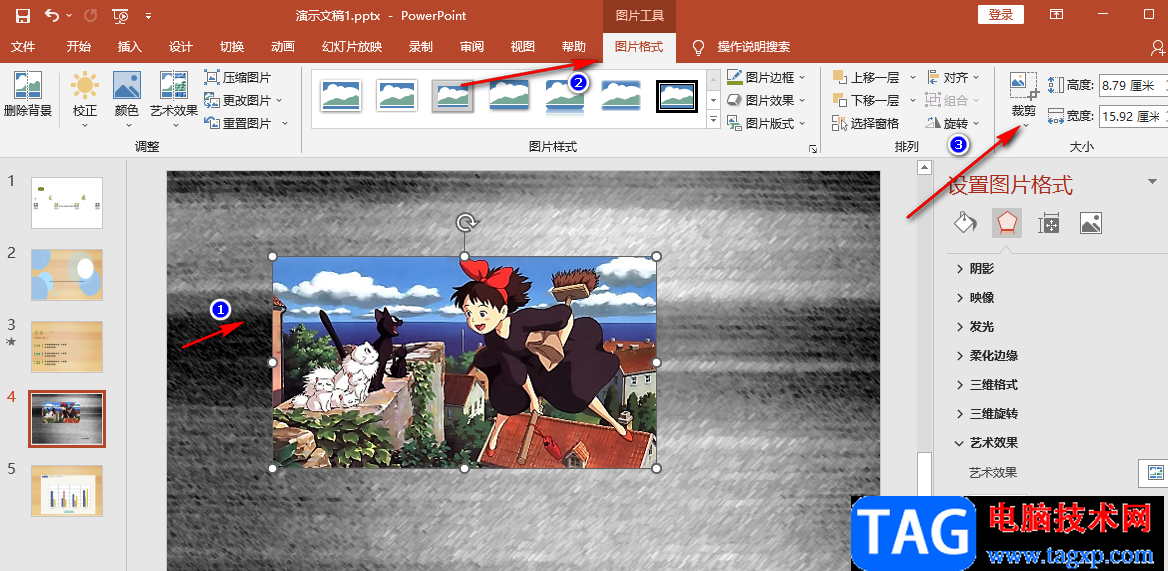This screenshot has height=571, width=1168.
Task: Open Crop (裁剪) dropdown arrow
Action: (x=1025, y=126)
